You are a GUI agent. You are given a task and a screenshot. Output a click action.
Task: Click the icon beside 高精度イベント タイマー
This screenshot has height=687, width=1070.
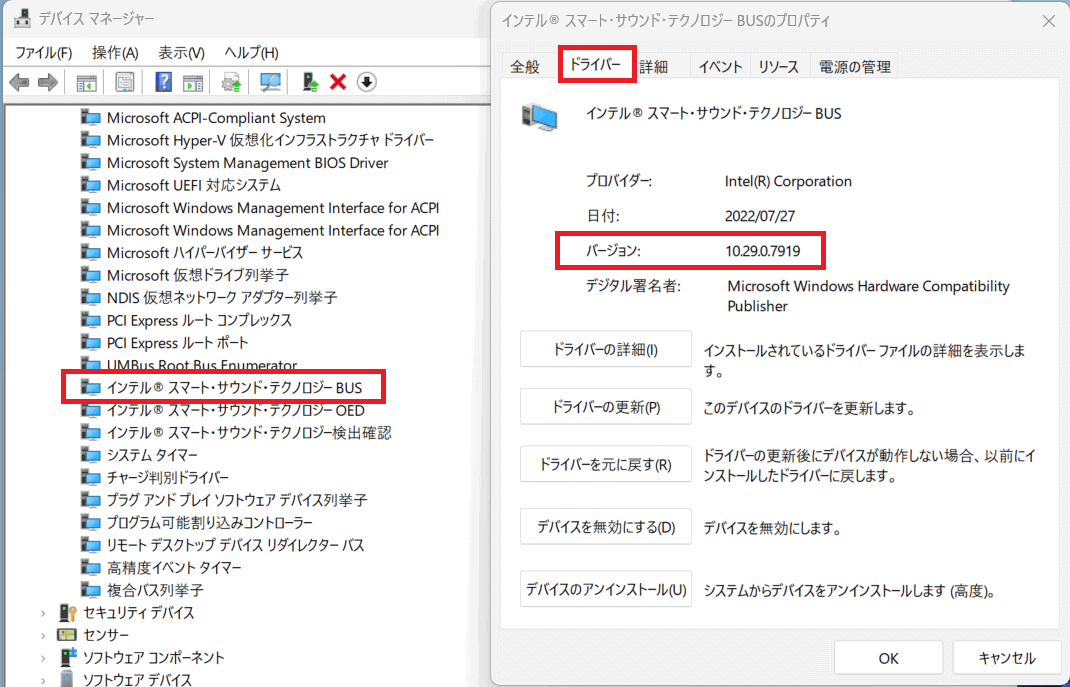click(x=90, y=568)
